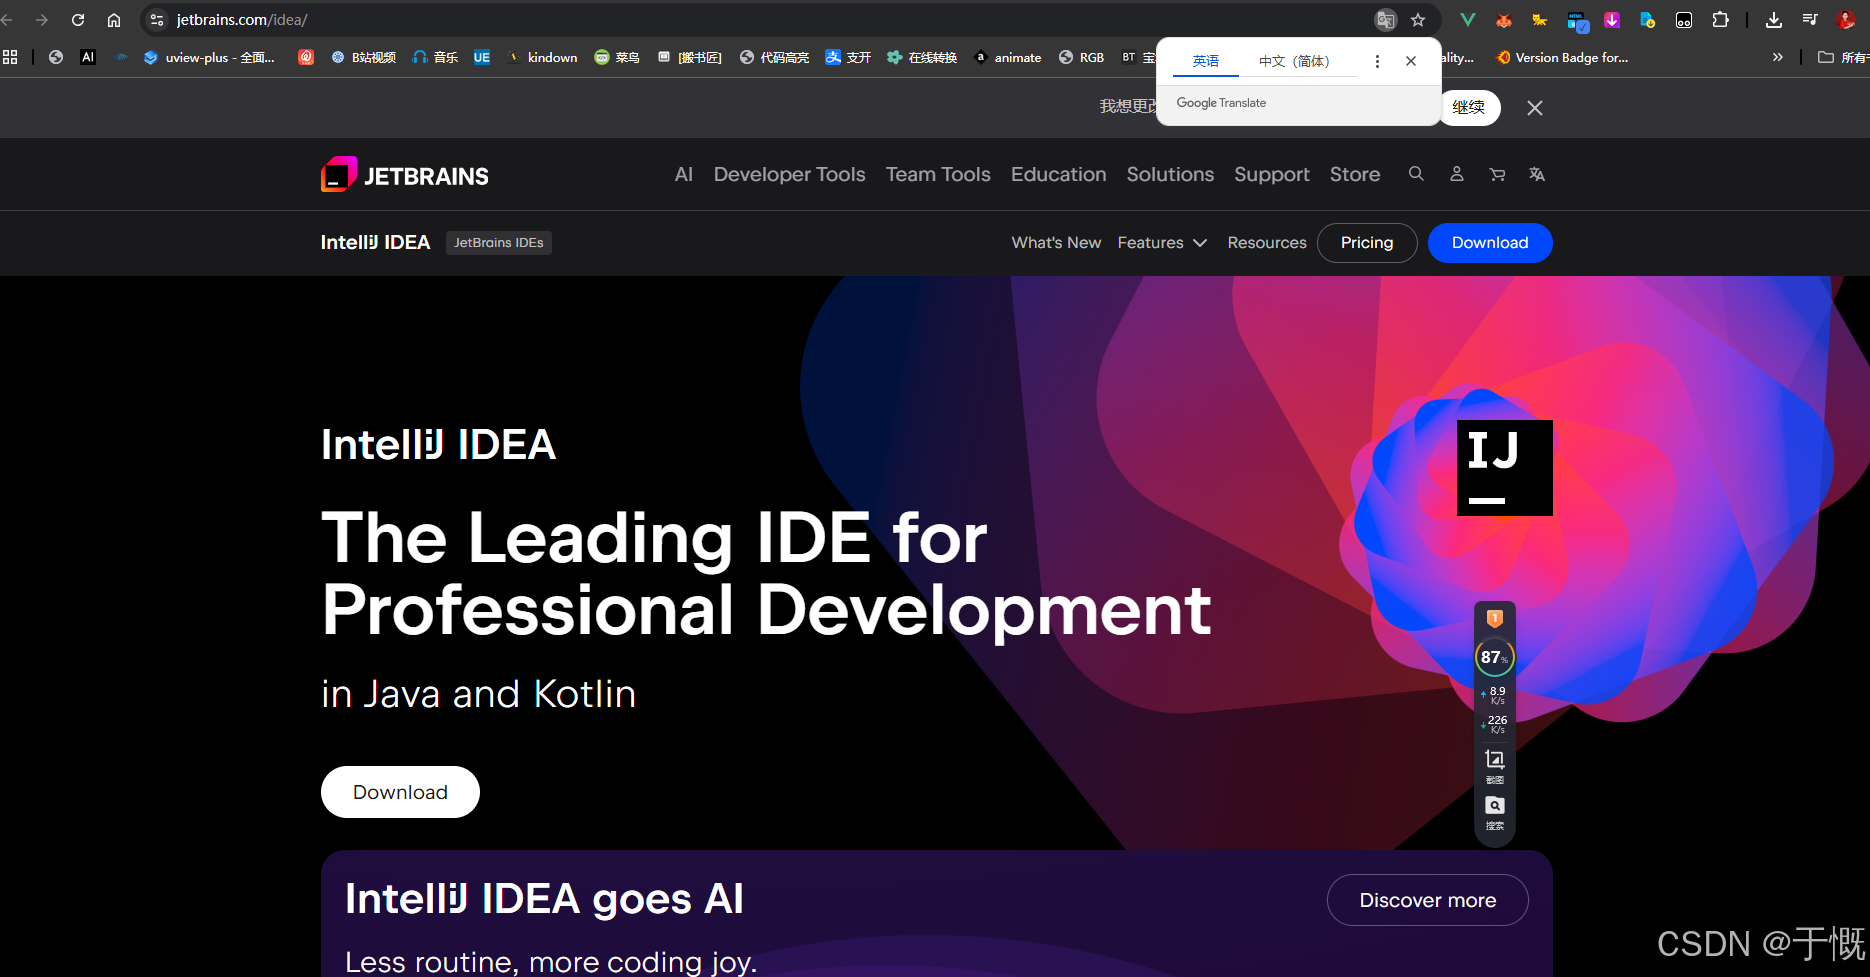
Task: Click the blue Download button in subnav
Action: 1490,243
